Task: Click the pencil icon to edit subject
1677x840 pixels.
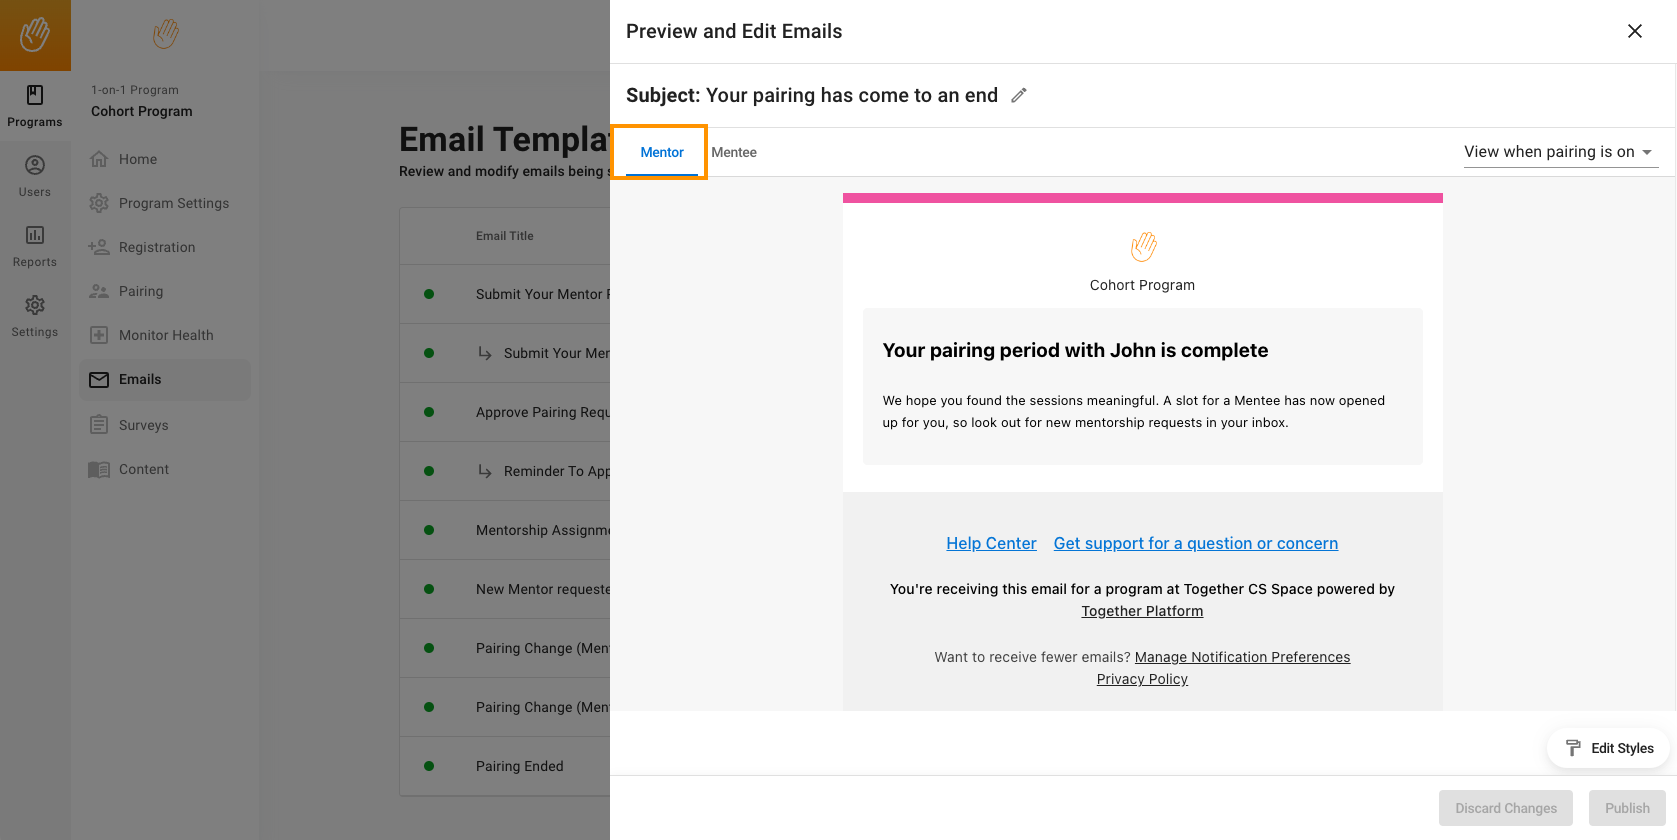Action: (1019, 95)
